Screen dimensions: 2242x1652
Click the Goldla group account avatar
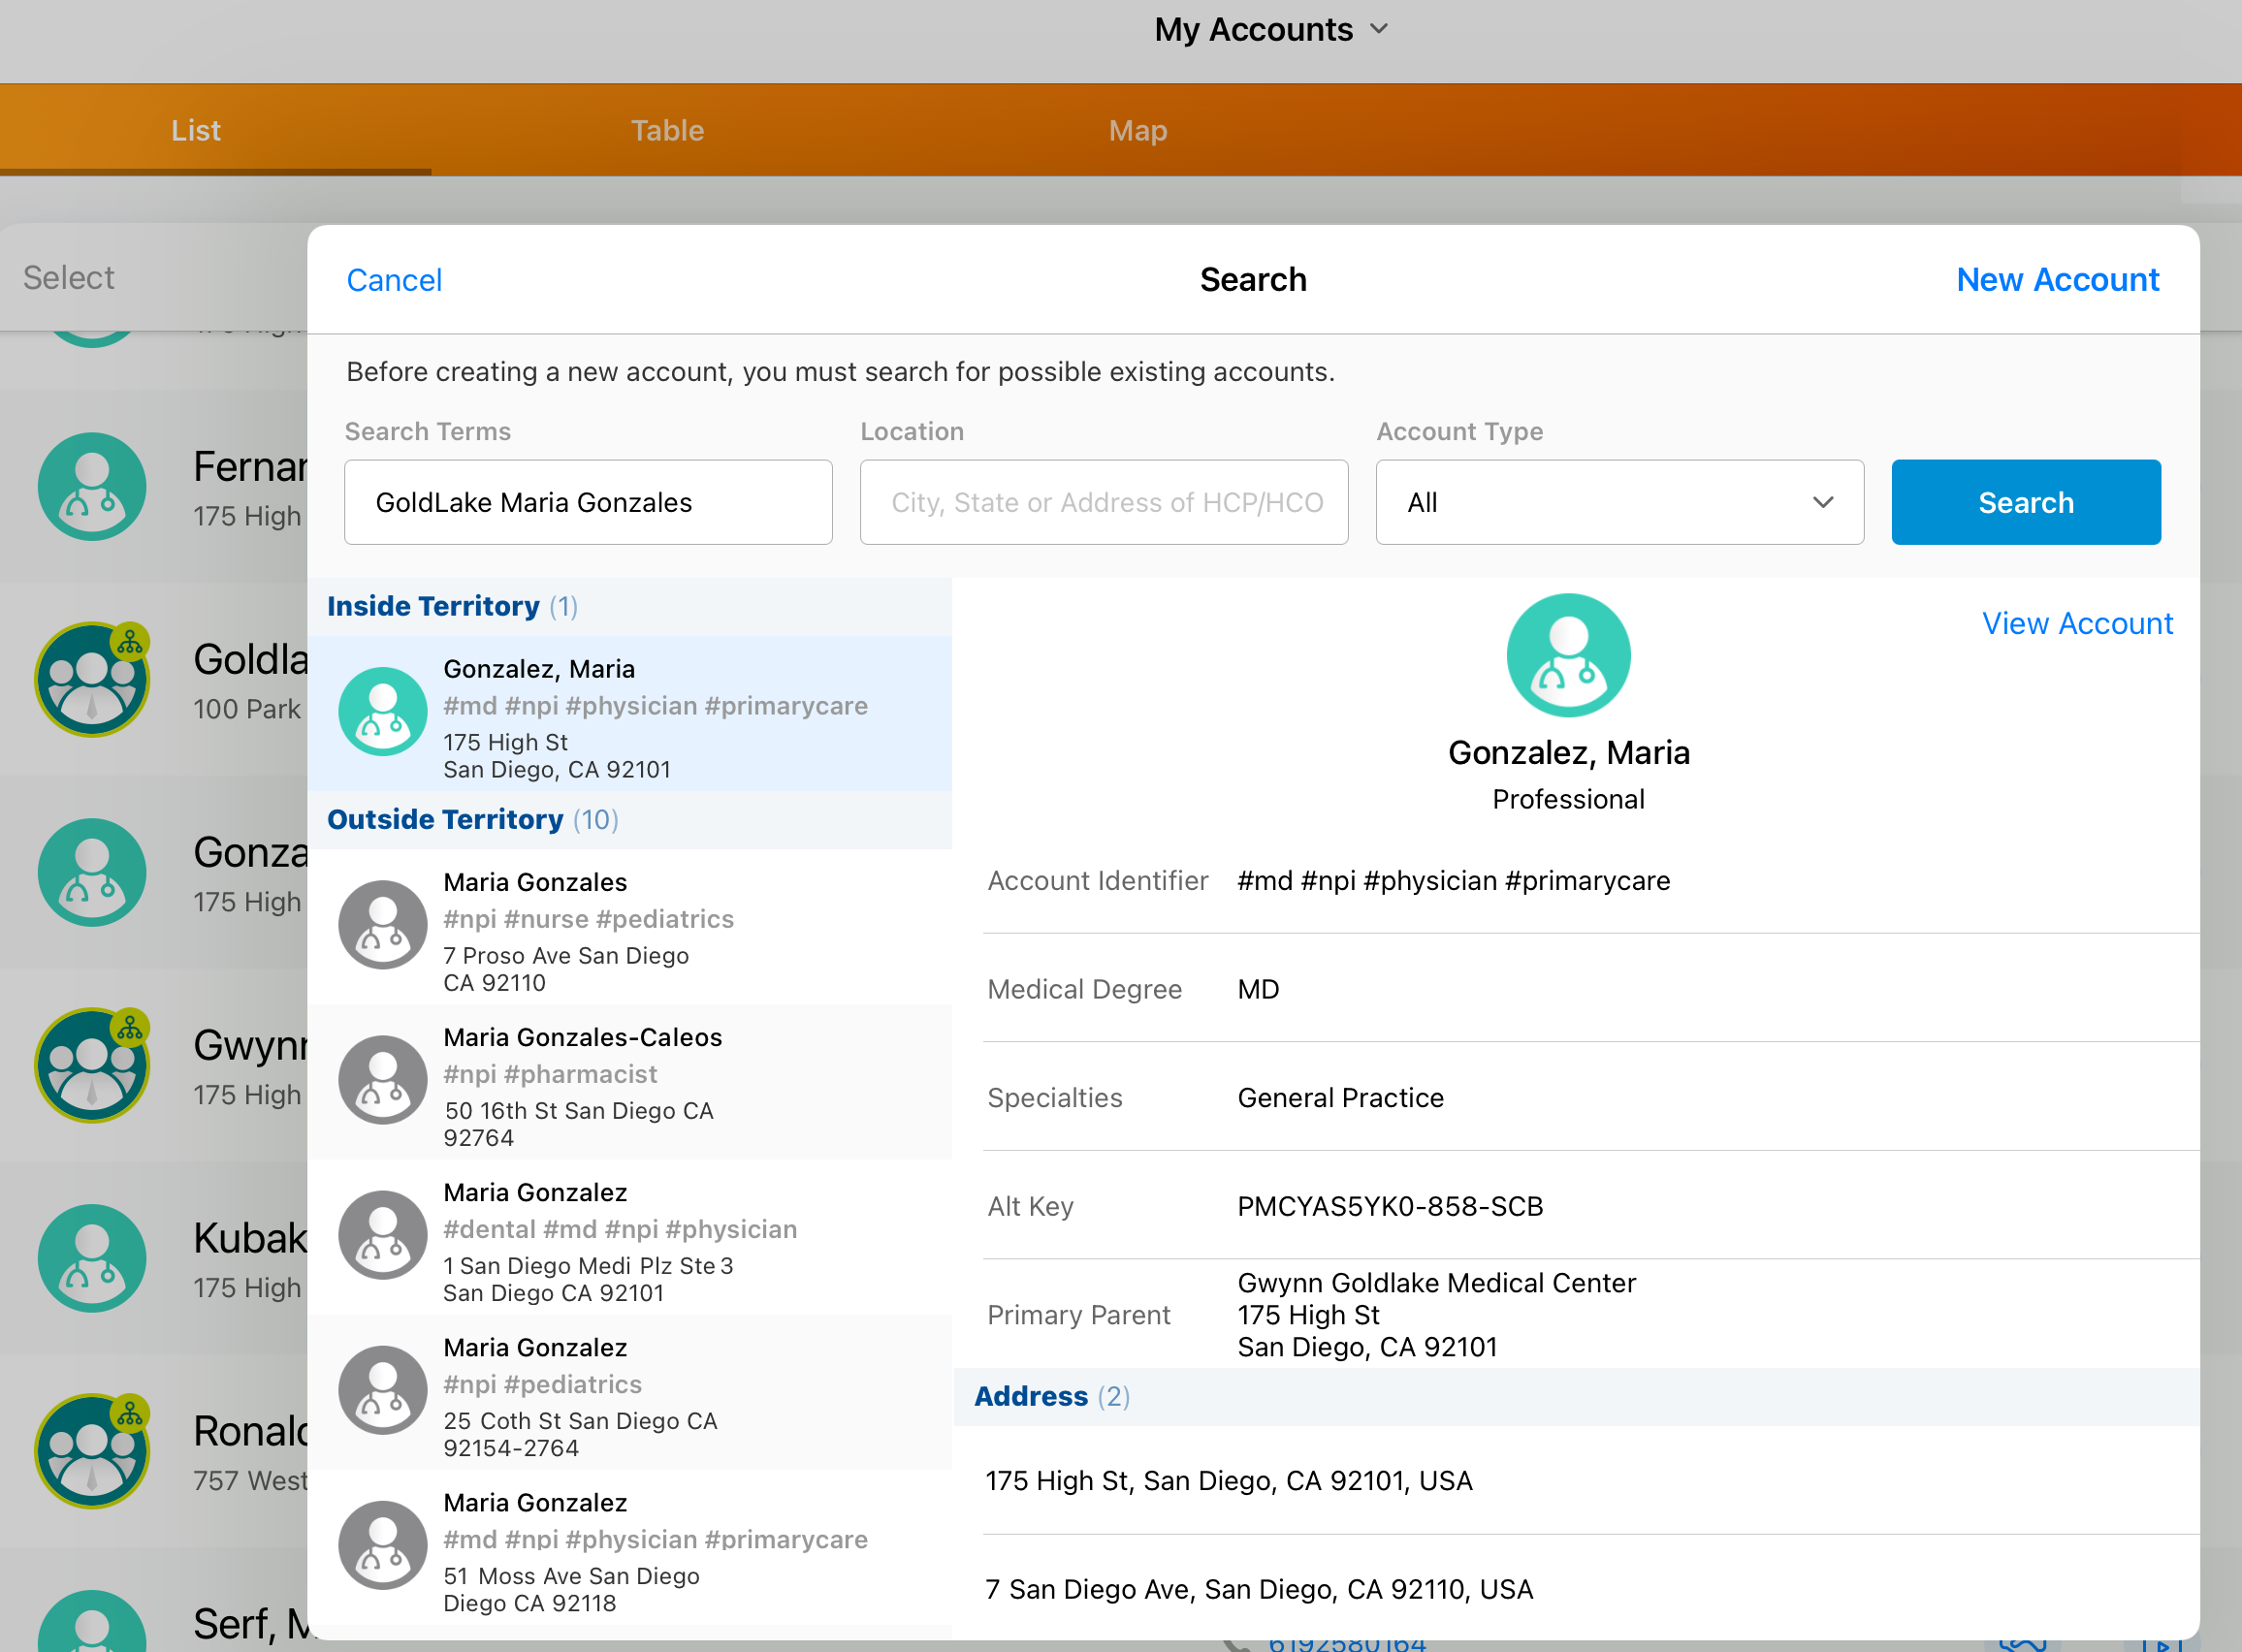(92, 679)
